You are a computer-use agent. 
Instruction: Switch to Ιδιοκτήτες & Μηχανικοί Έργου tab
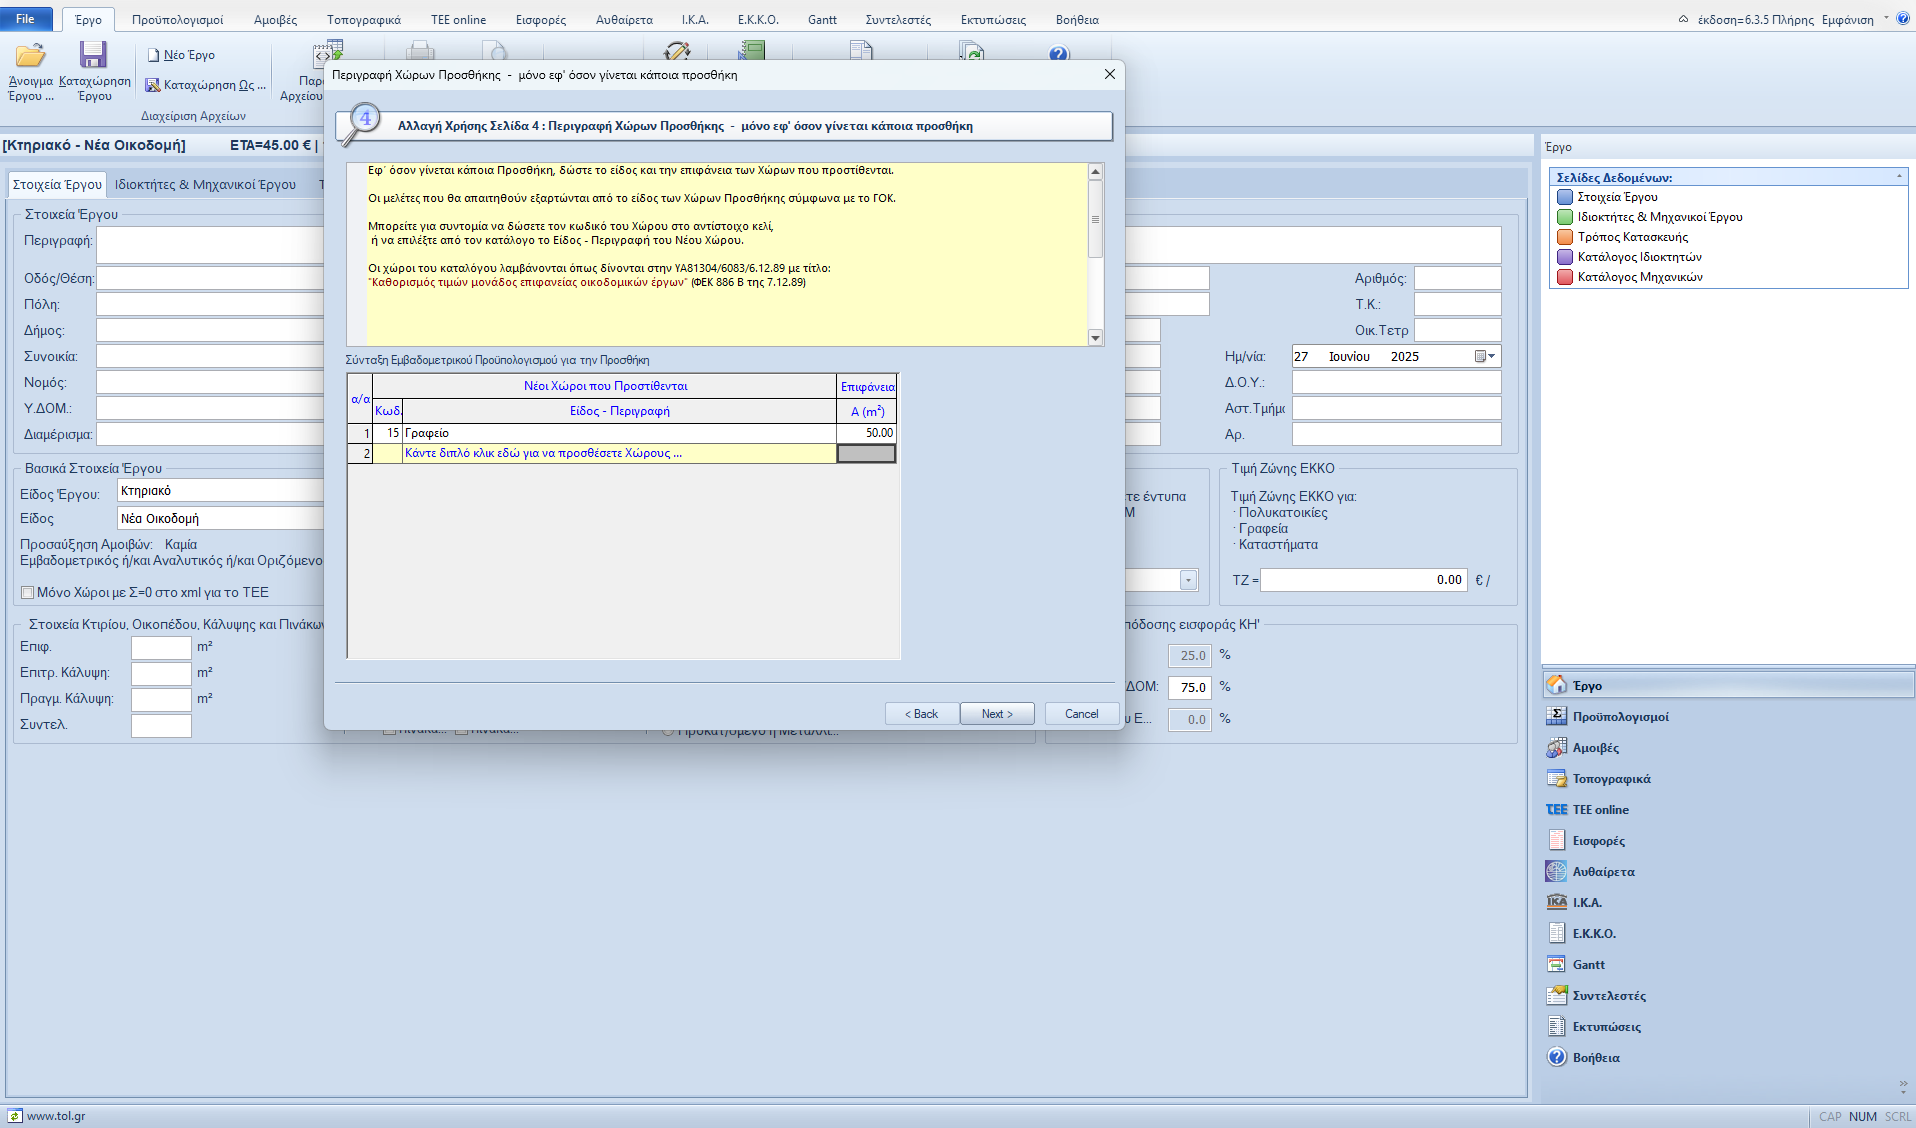coord(205,185)
